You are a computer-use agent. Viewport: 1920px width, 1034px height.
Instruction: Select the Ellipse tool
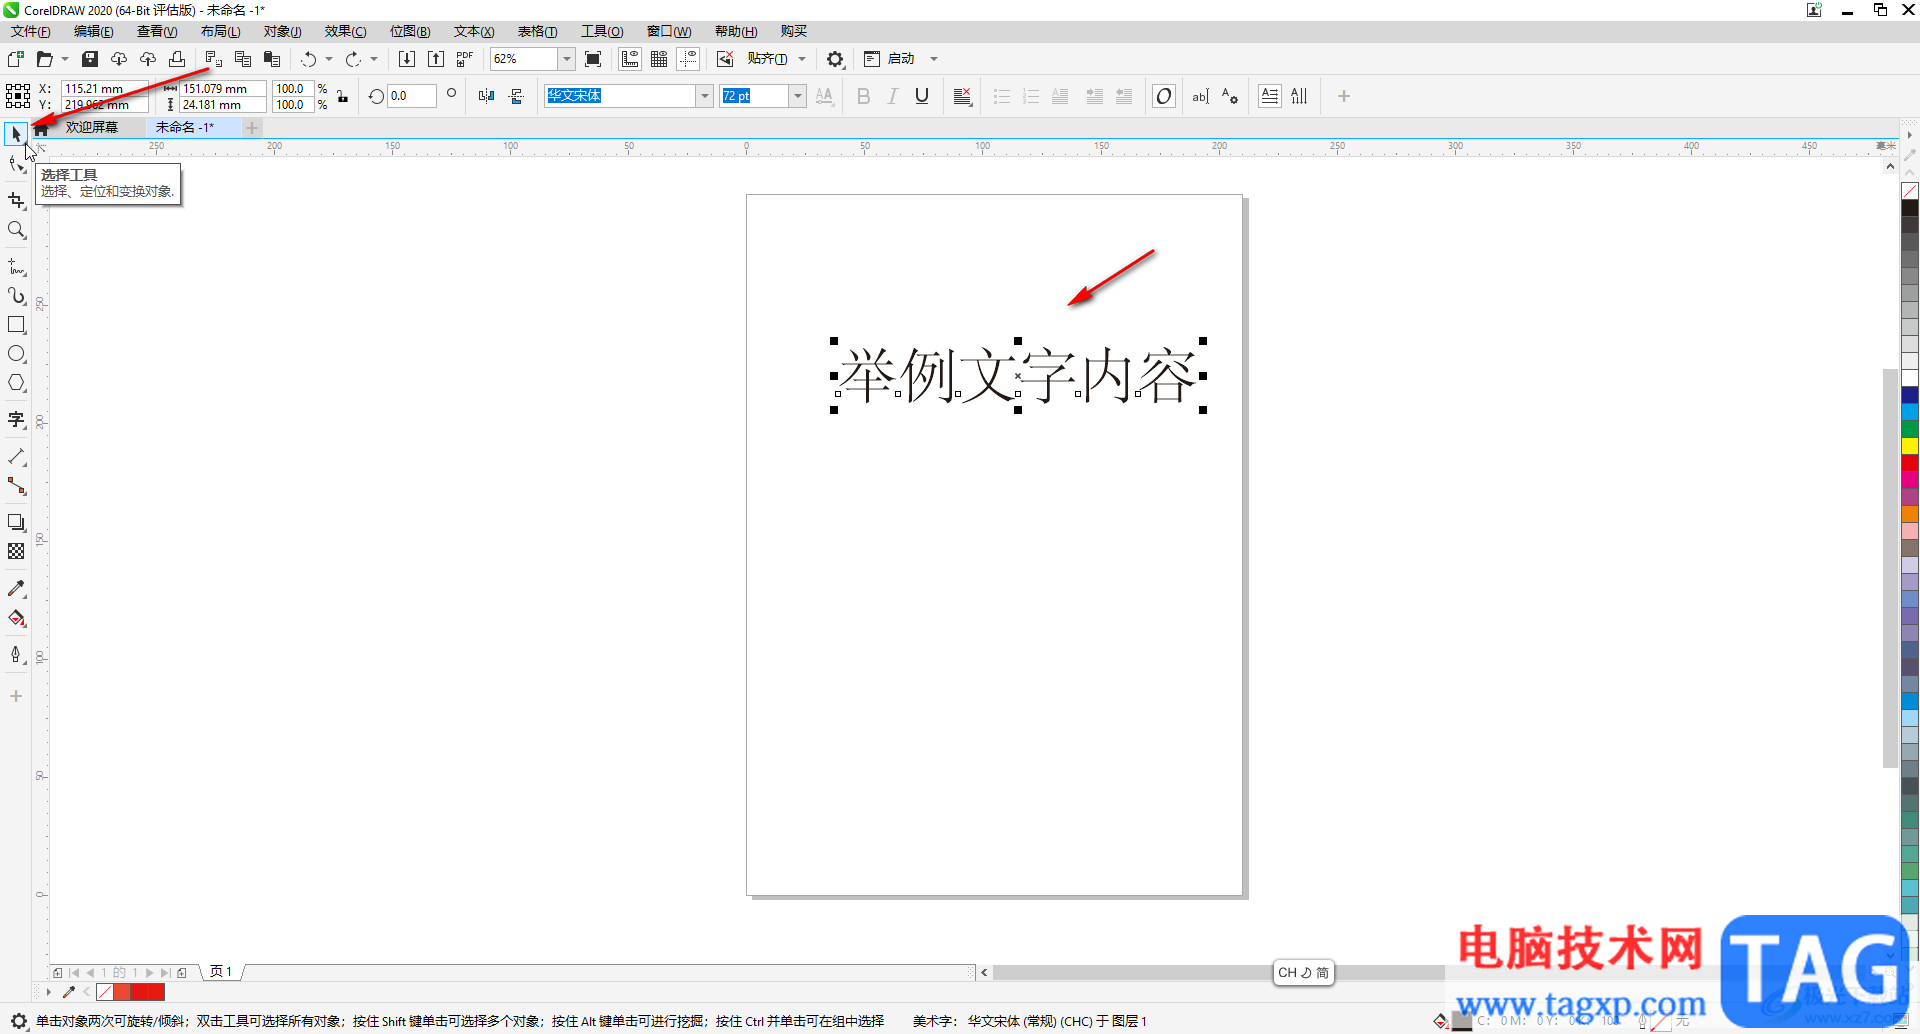(16, 354)
